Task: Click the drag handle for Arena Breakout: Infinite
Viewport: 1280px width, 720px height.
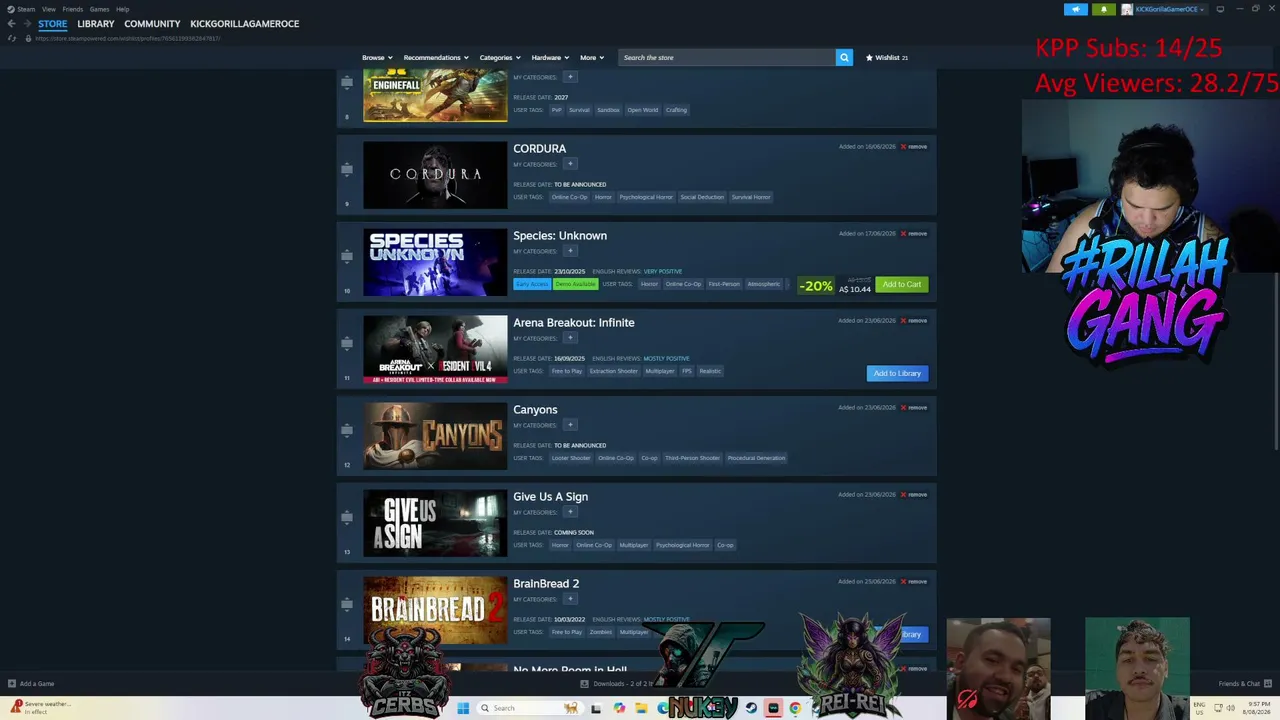Action: 347,343
